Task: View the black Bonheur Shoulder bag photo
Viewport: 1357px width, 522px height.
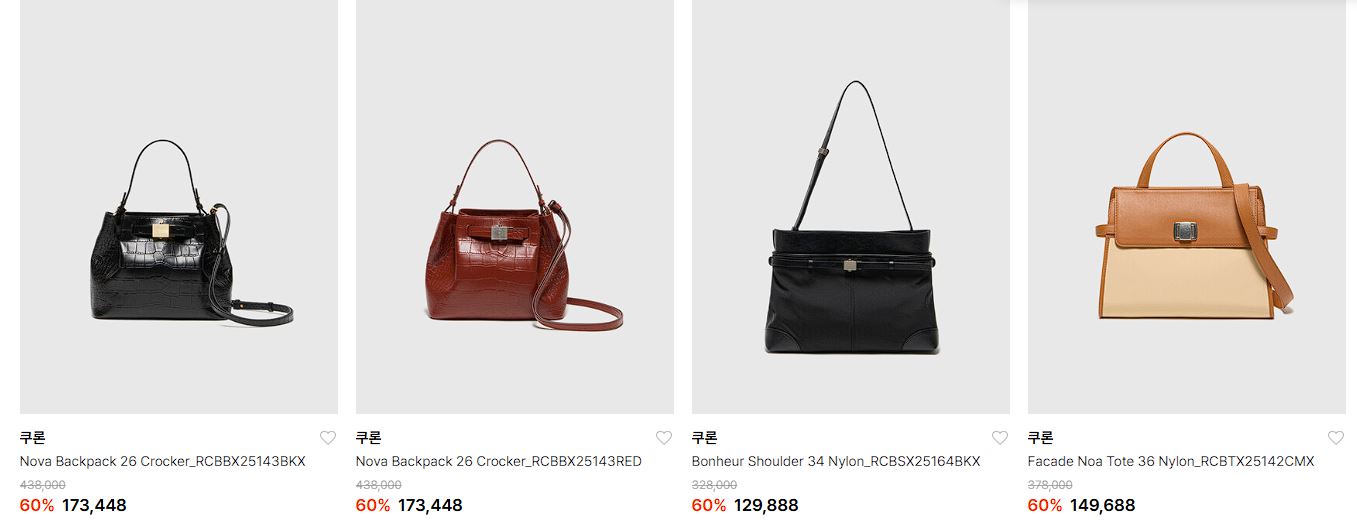Action: coord(851,207)
